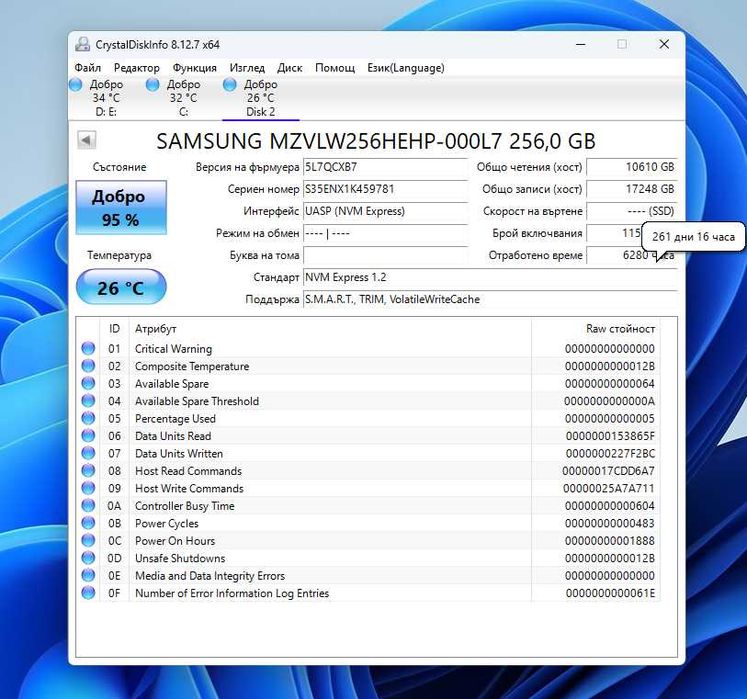Click raw value 00000025A7A711
This screenshot has height=699, width=747.
click(609, 488)
